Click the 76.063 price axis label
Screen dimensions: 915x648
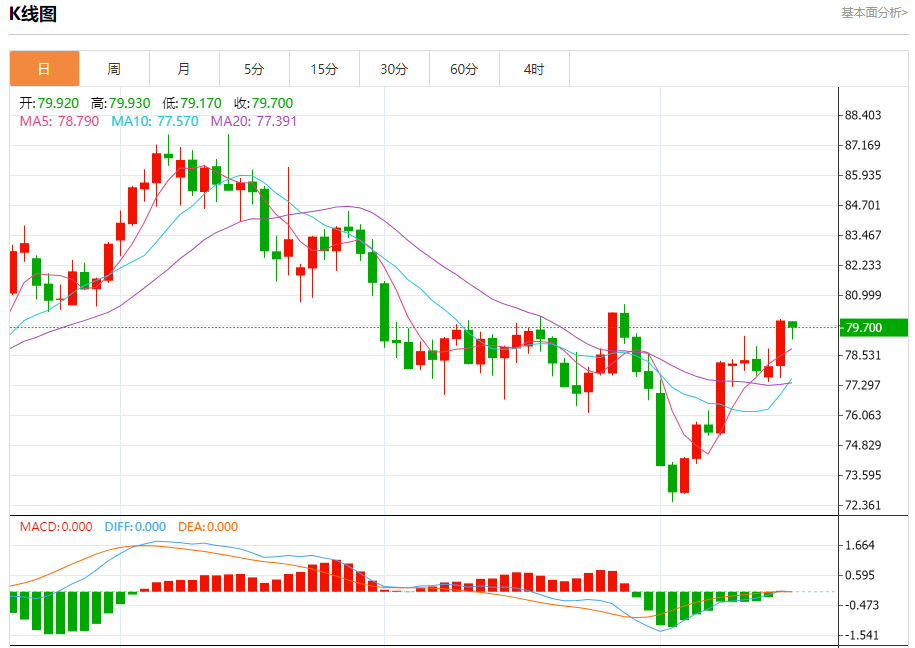863,416
